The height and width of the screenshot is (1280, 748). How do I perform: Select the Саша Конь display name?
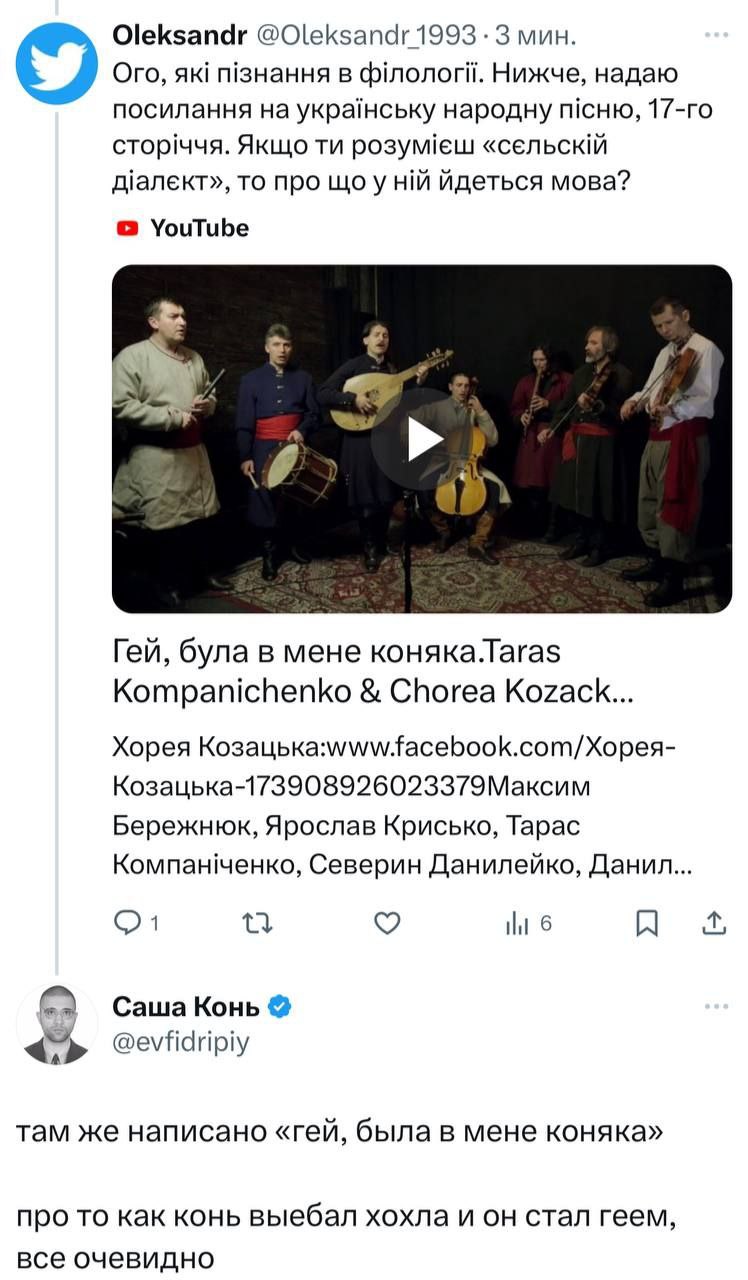[x=186, y=1006]
